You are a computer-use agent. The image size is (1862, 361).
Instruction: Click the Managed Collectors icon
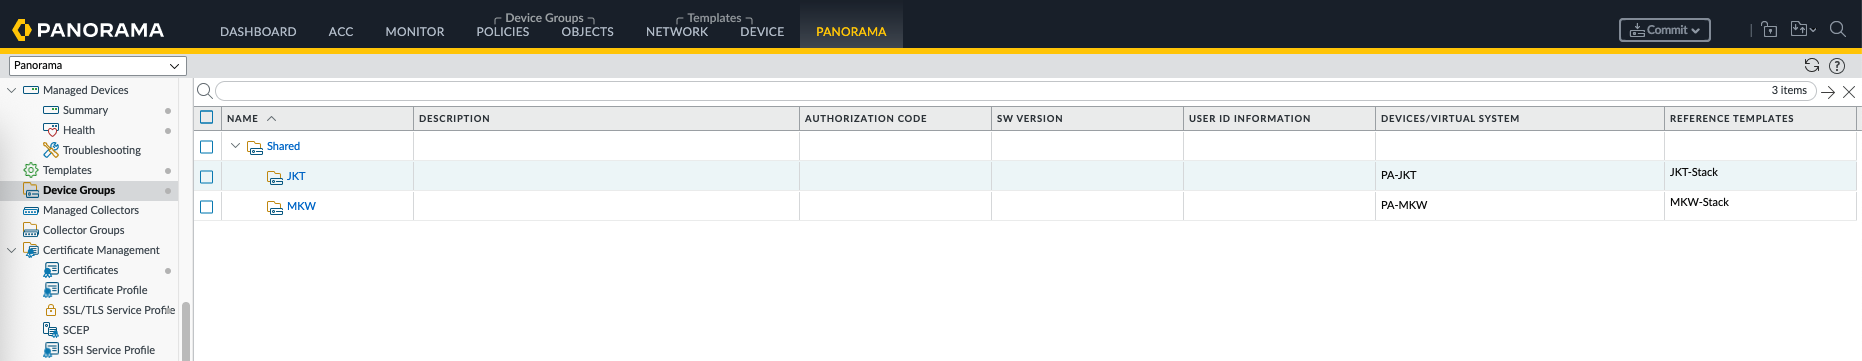point(31,210)
